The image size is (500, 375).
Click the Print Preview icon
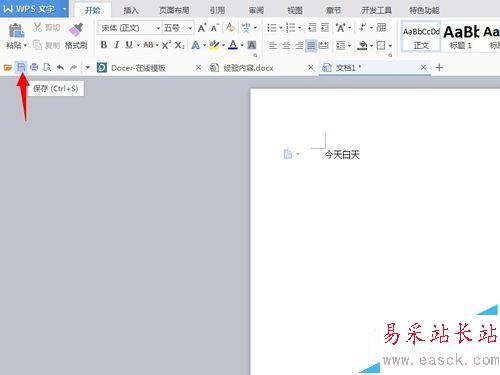47,68
